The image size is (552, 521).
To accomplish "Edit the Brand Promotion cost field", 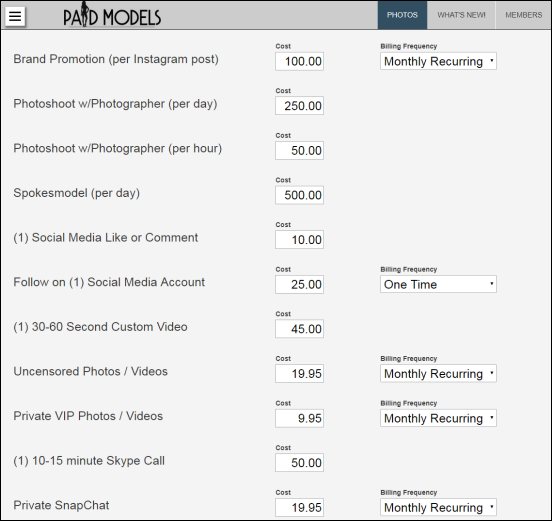I will click(299, 62).
